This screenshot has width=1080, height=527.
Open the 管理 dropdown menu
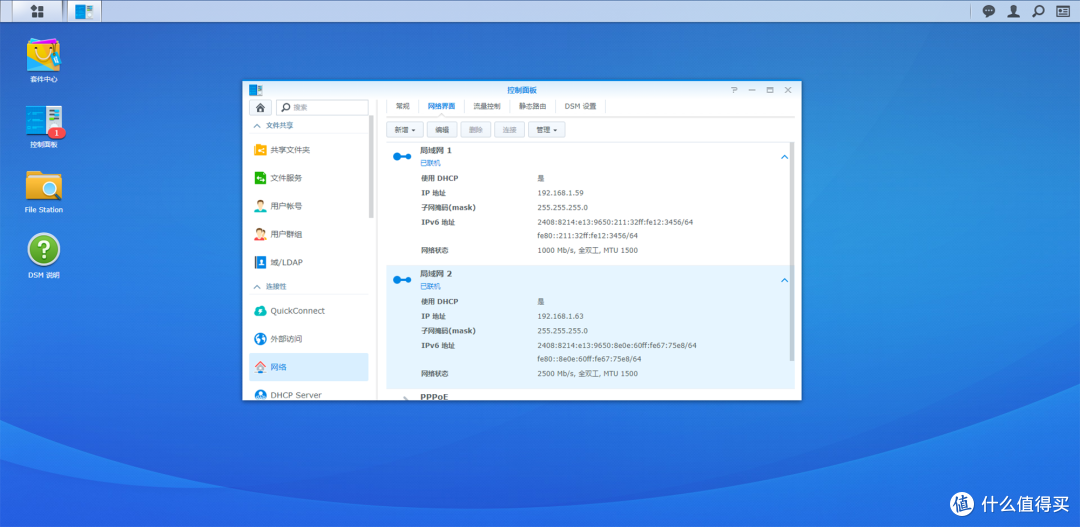click(x=547, y=130)
